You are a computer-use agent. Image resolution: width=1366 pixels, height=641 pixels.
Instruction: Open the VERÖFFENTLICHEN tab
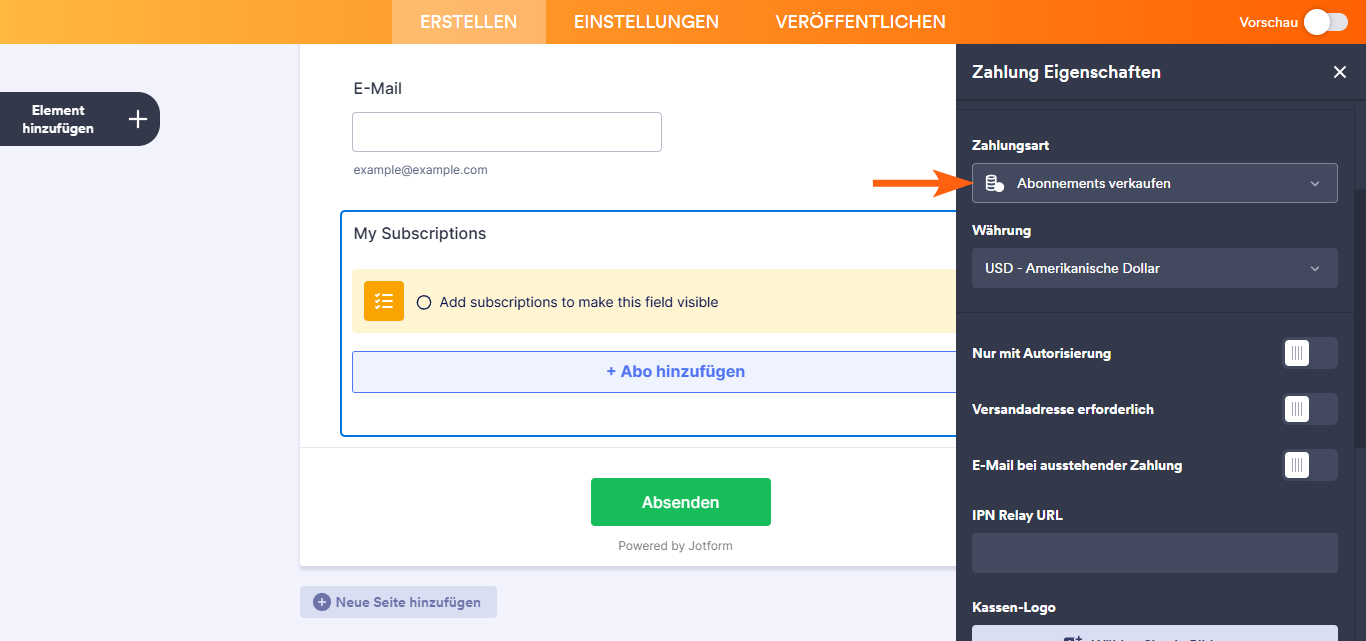point(860,21)
